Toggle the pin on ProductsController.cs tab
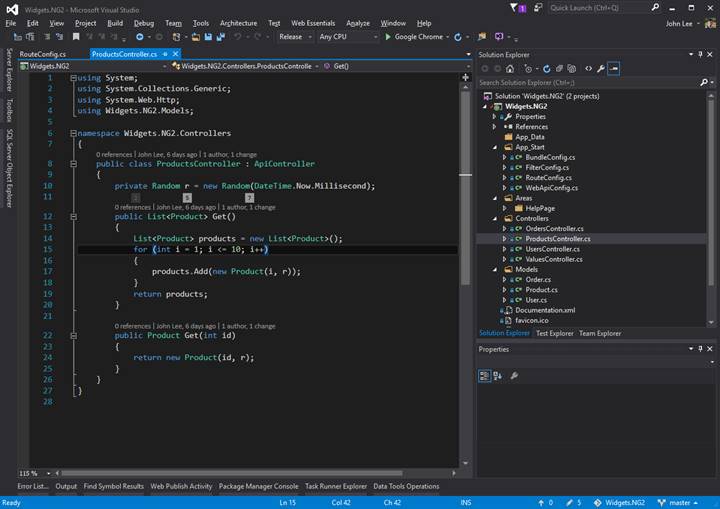 [x=165, y=54]
